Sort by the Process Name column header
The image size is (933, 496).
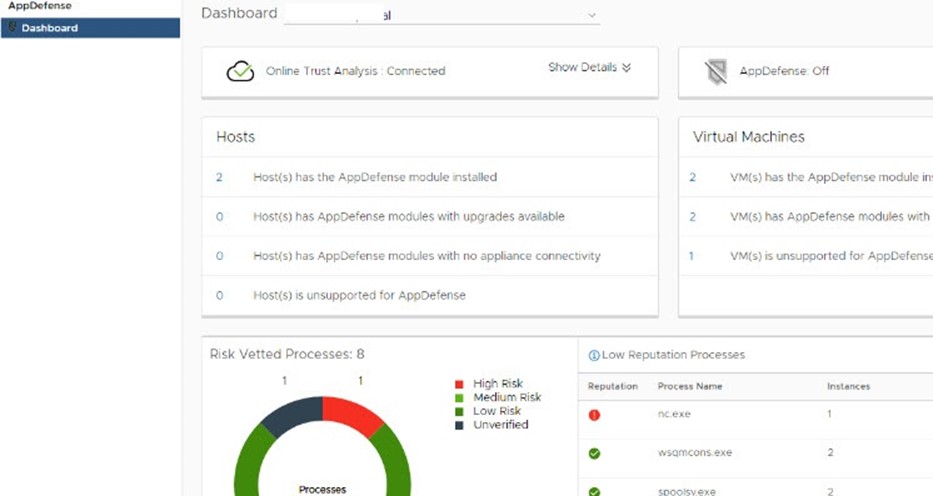(x=690, y=387)
